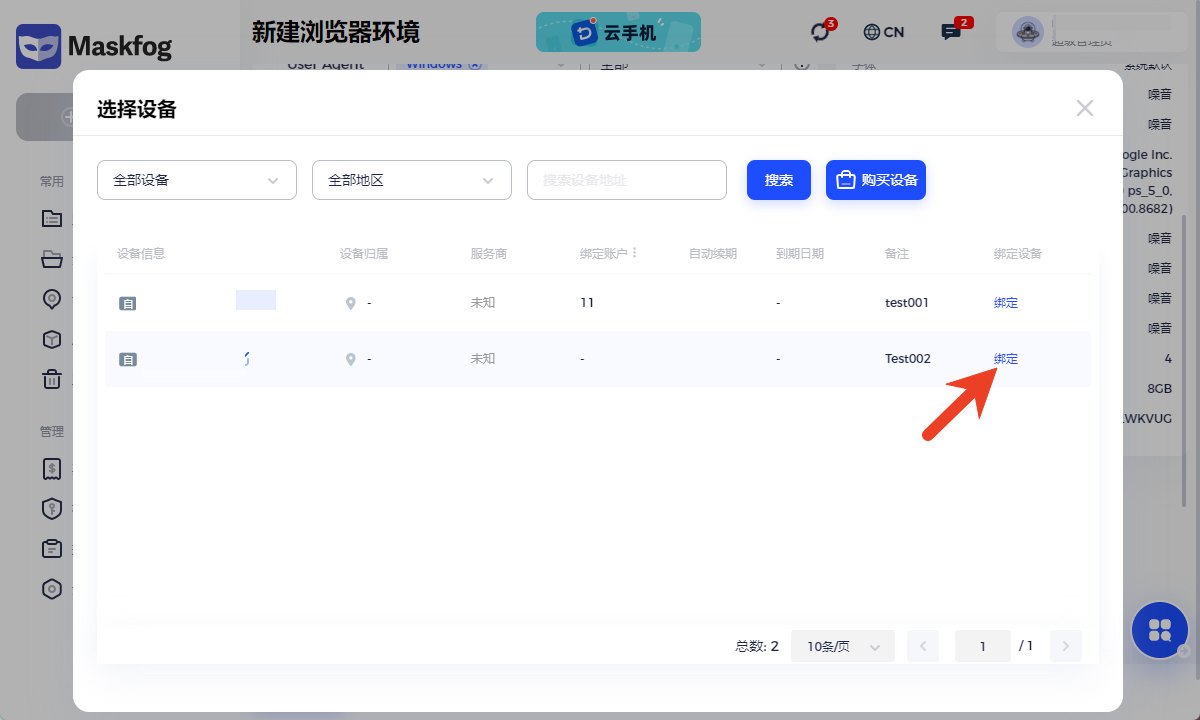Open the messages icon in header
Image resolution: width=1200 pixels, height=720 pixels.
tap(950, 32)
